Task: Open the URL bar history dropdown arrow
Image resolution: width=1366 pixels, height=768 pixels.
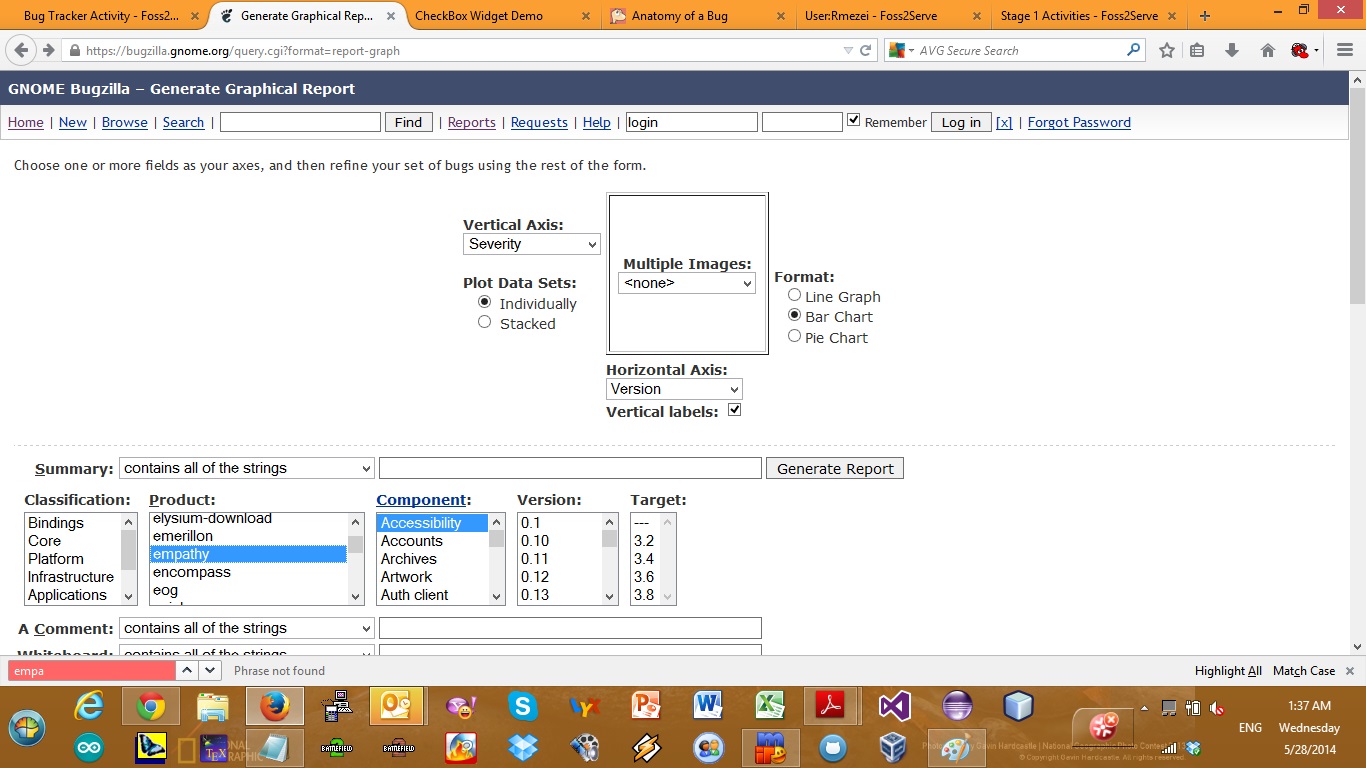Action: click(x=848, y=50)
